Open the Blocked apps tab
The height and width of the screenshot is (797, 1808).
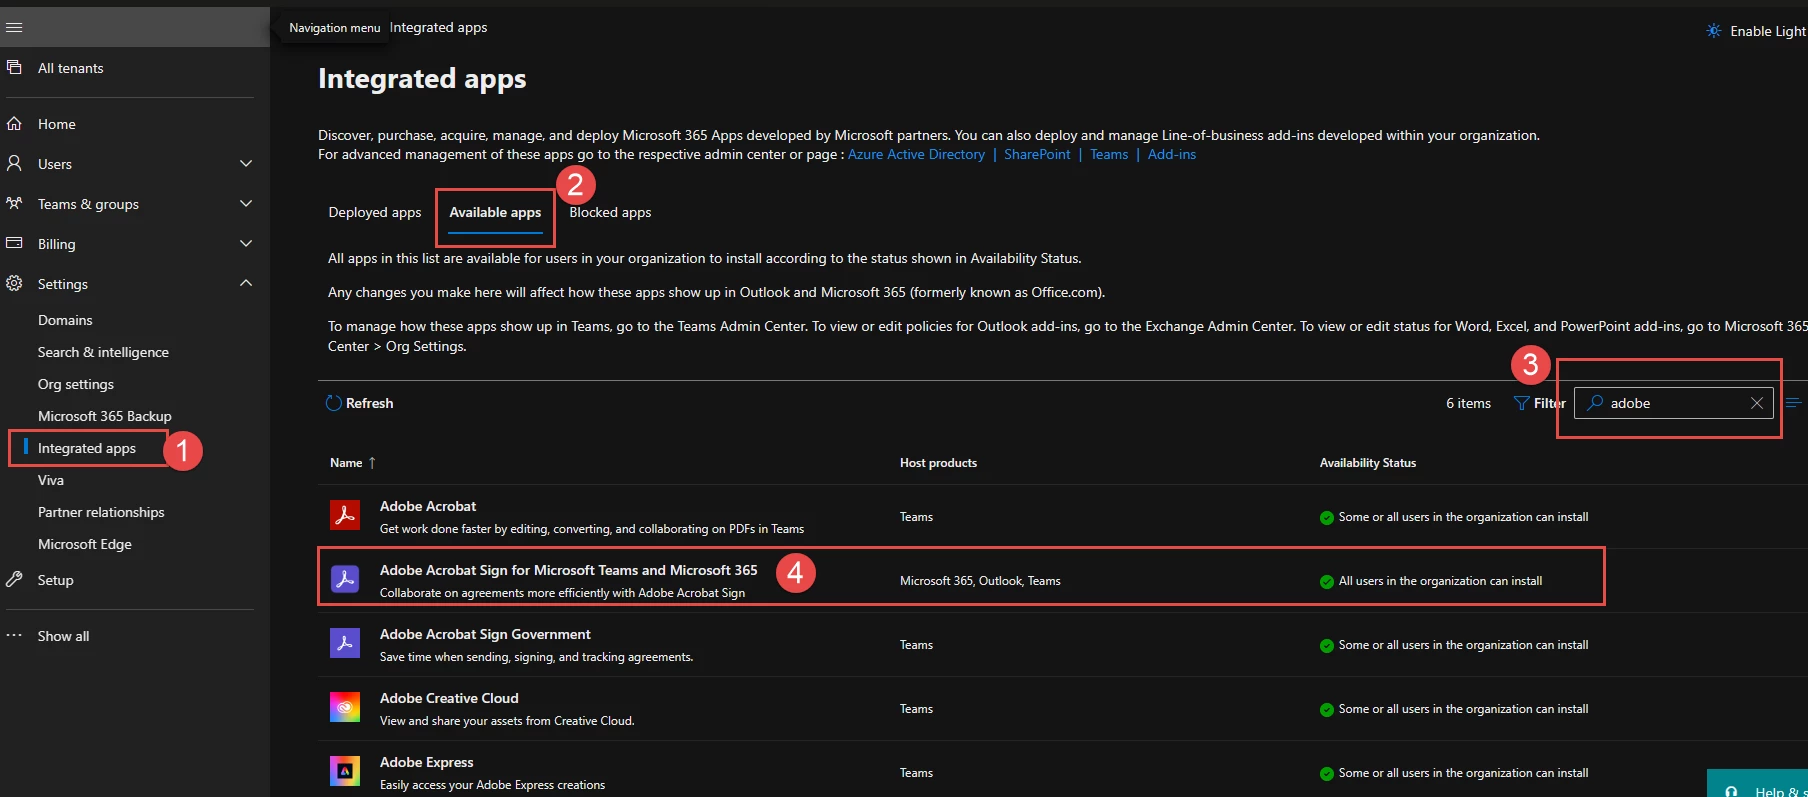coord(610,212)
